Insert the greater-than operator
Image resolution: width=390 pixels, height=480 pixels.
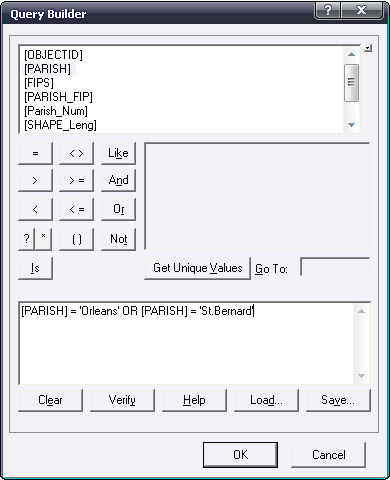click(35, 180)
